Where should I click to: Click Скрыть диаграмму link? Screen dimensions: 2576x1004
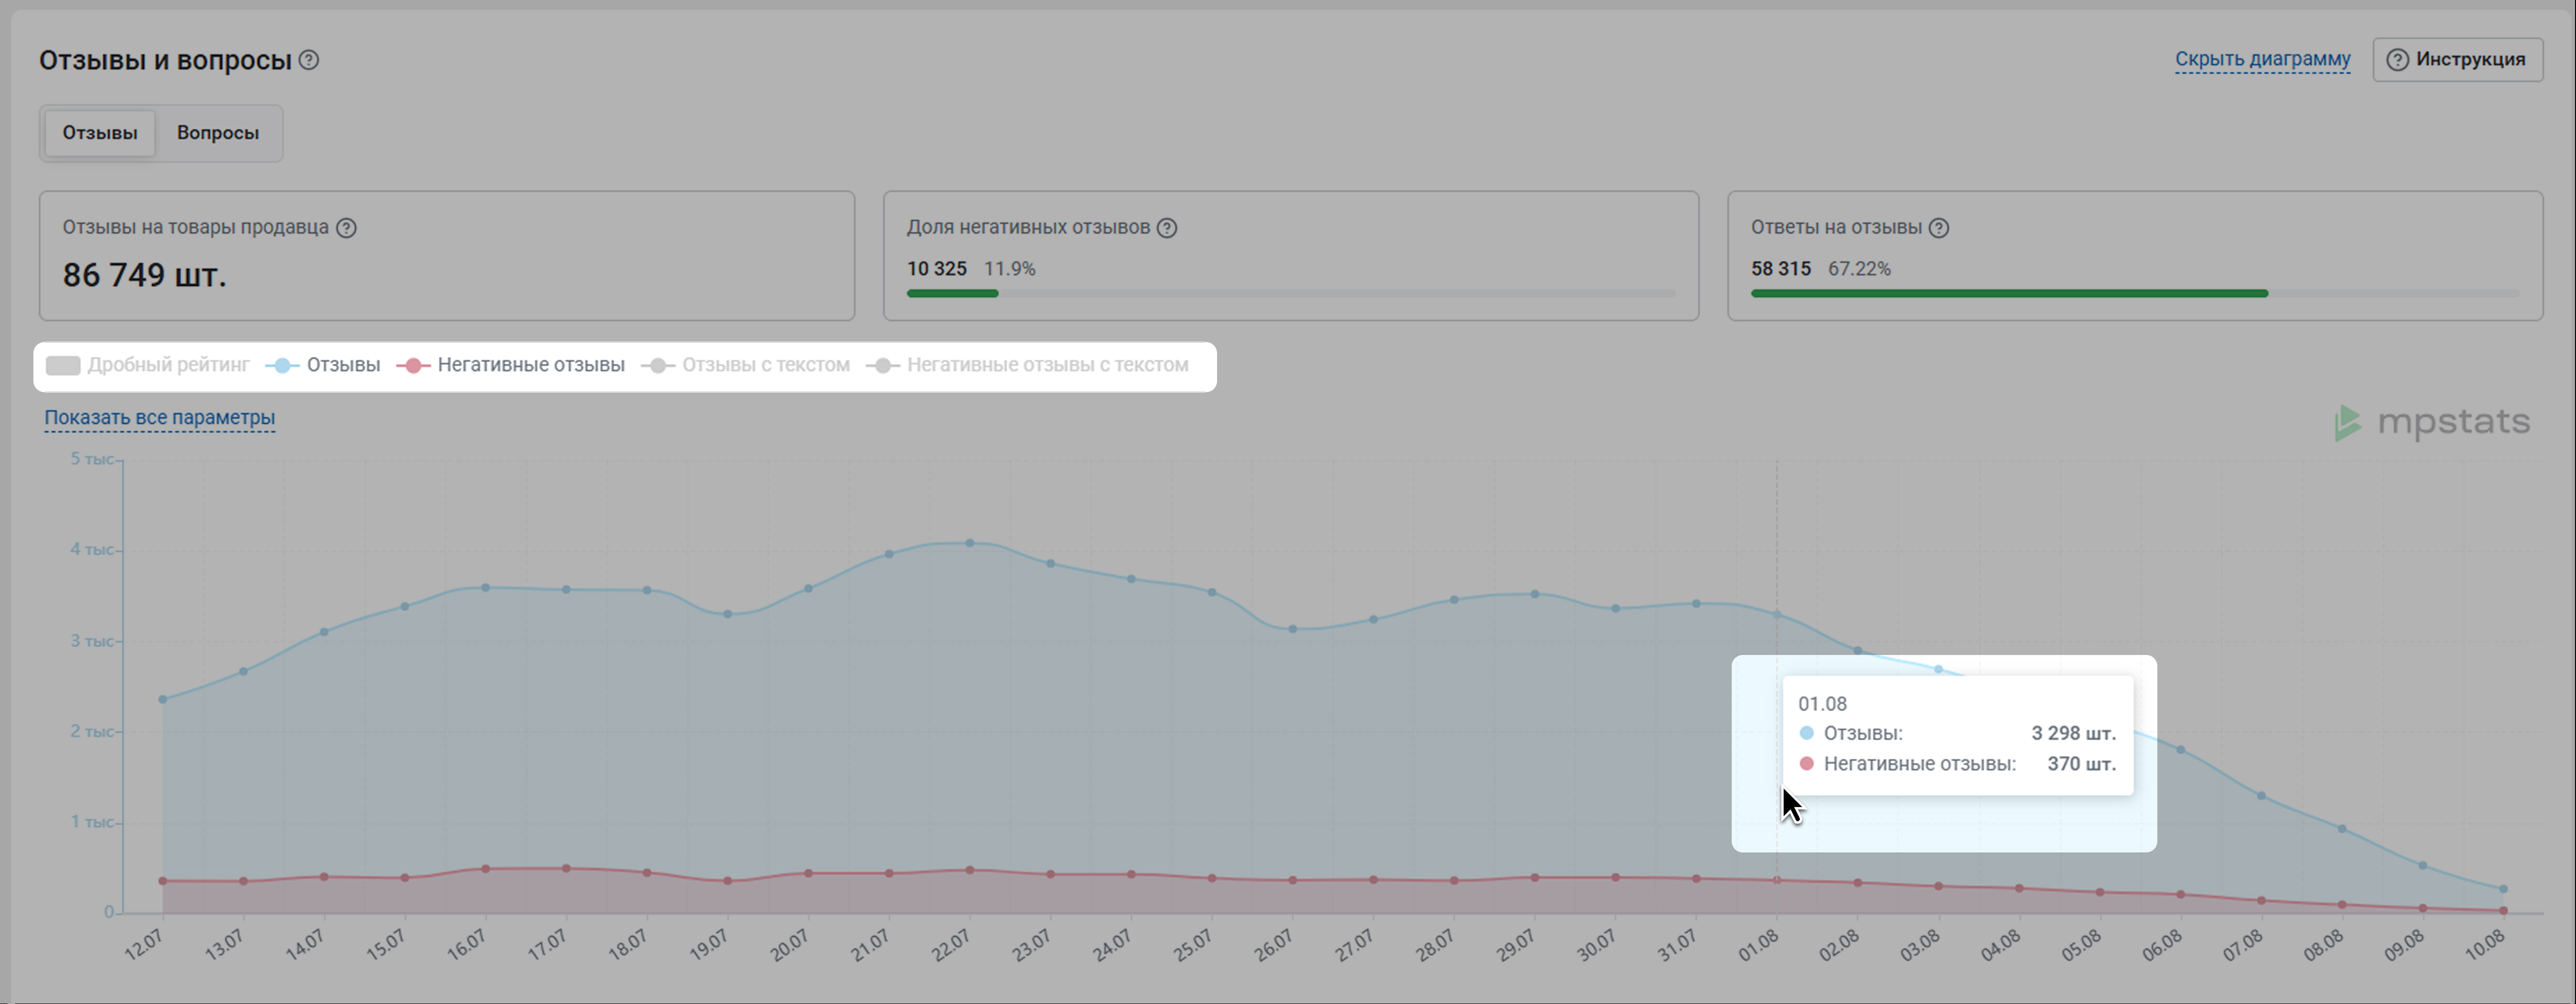(2263, 59)
